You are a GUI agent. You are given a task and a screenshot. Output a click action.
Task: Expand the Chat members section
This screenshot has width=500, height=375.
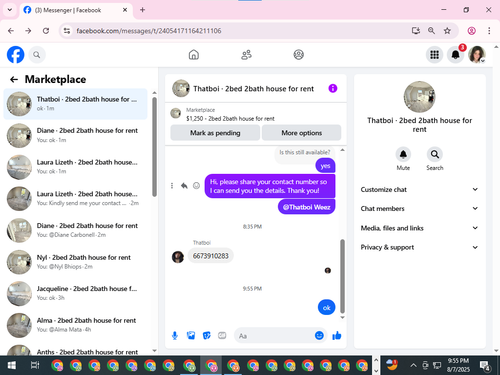click(419, 209)
